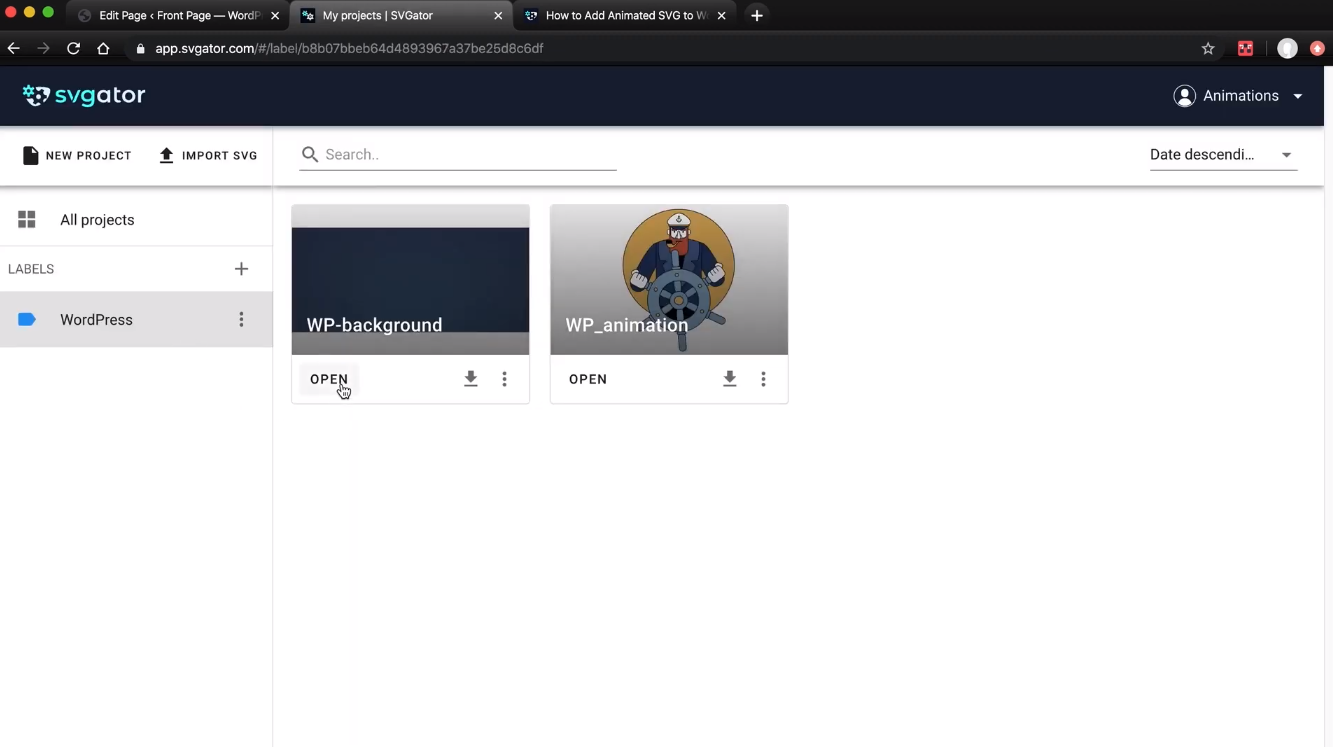Click the red browser extension icon

click(x=1245, y=48)
